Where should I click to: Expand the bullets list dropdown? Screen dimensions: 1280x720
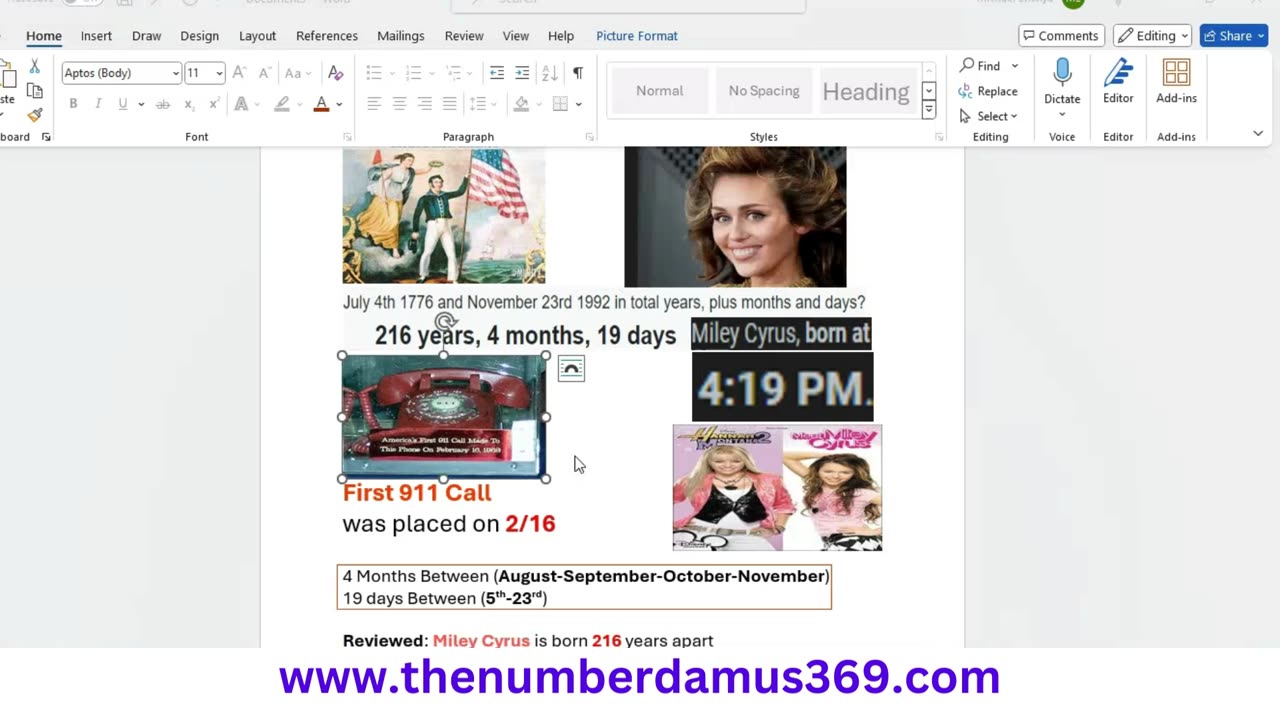(391, 73)
